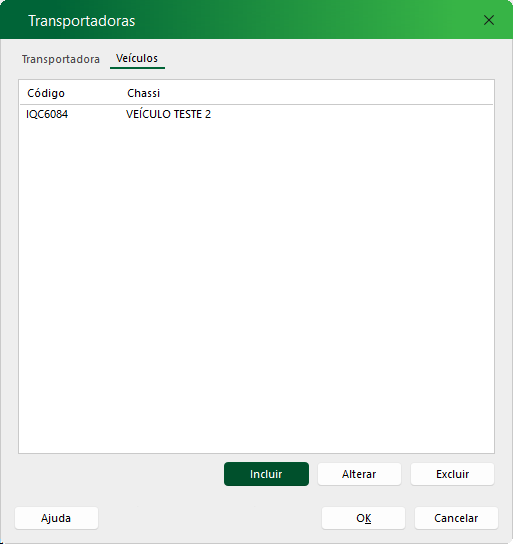
Task: Click the VEÍCULO TESTE 2 chassis cell
Action: coord(168,114)
